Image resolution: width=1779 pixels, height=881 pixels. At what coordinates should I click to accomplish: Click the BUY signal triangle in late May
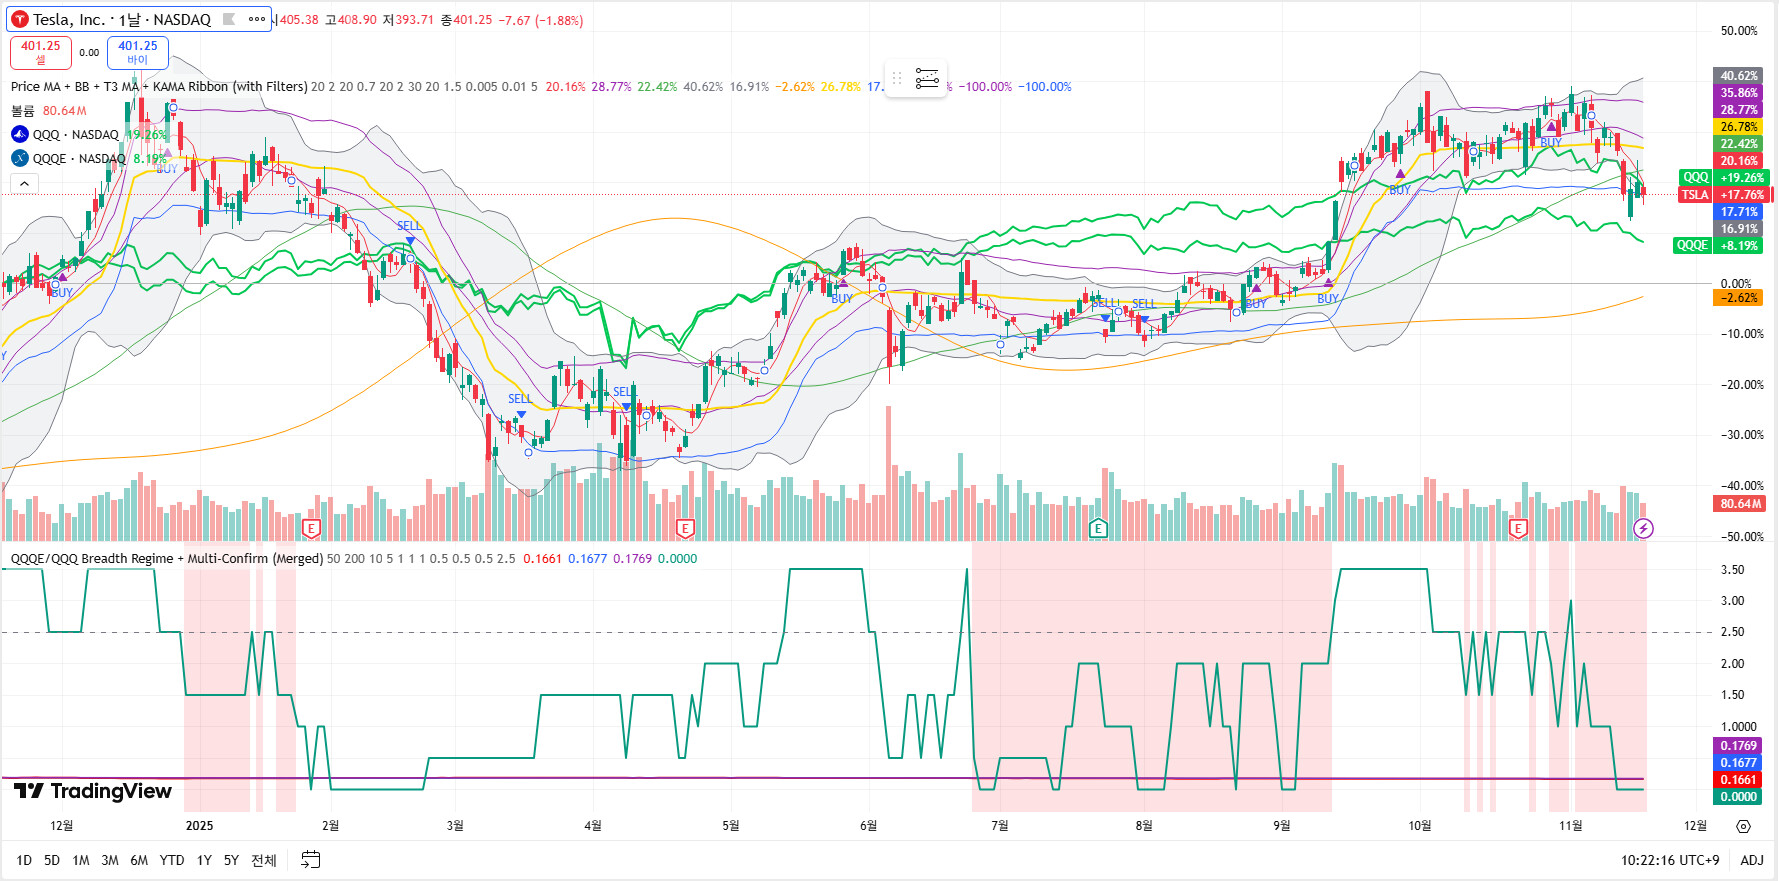(x=843, y=284)
